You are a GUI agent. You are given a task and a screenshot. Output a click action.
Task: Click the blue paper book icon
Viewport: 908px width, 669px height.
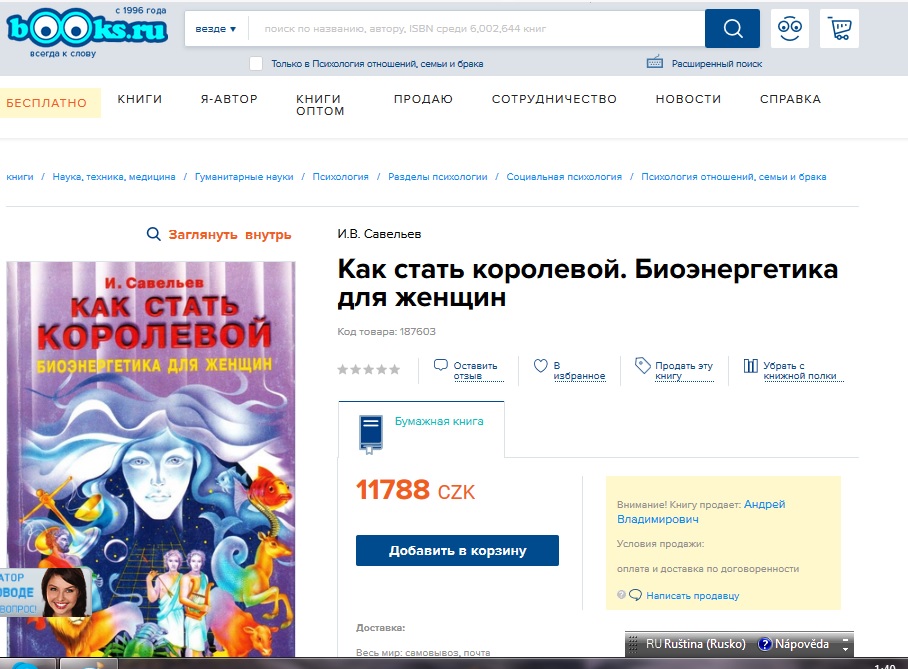(x=371, y=434)
